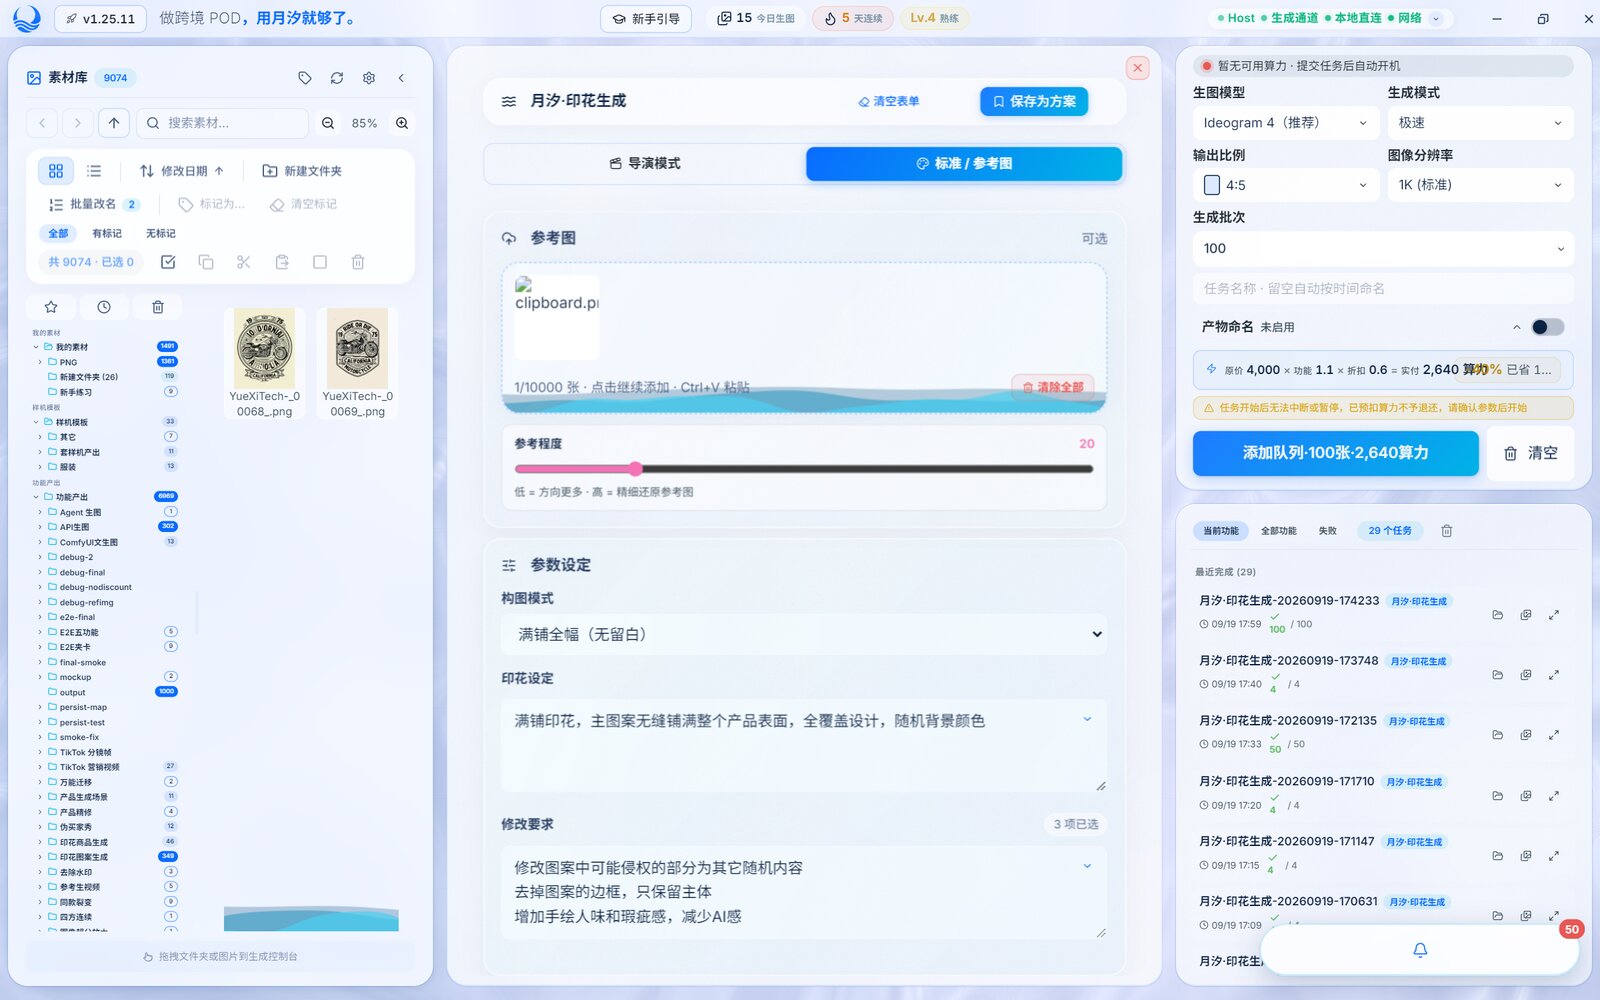Open the notification bell

click(x=1420, y=950)
